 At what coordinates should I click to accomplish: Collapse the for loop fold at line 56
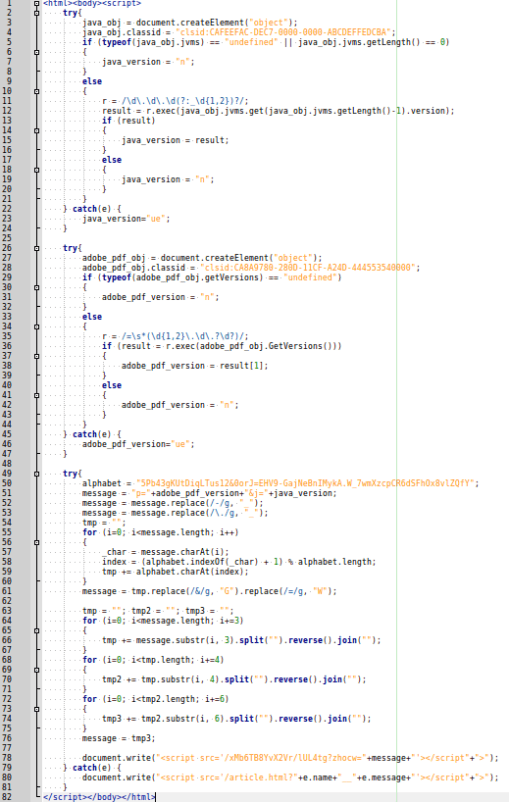coord(36,542)
